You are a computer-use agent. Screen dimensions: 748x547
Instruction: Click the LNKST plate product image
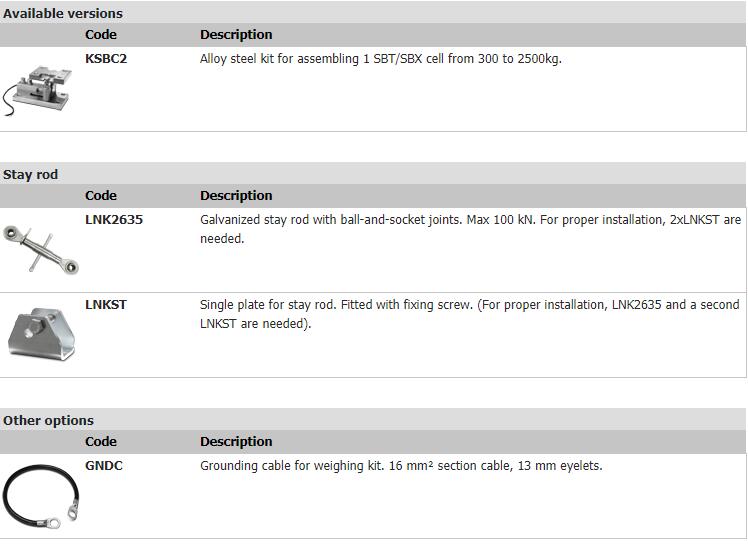[42, 333]
